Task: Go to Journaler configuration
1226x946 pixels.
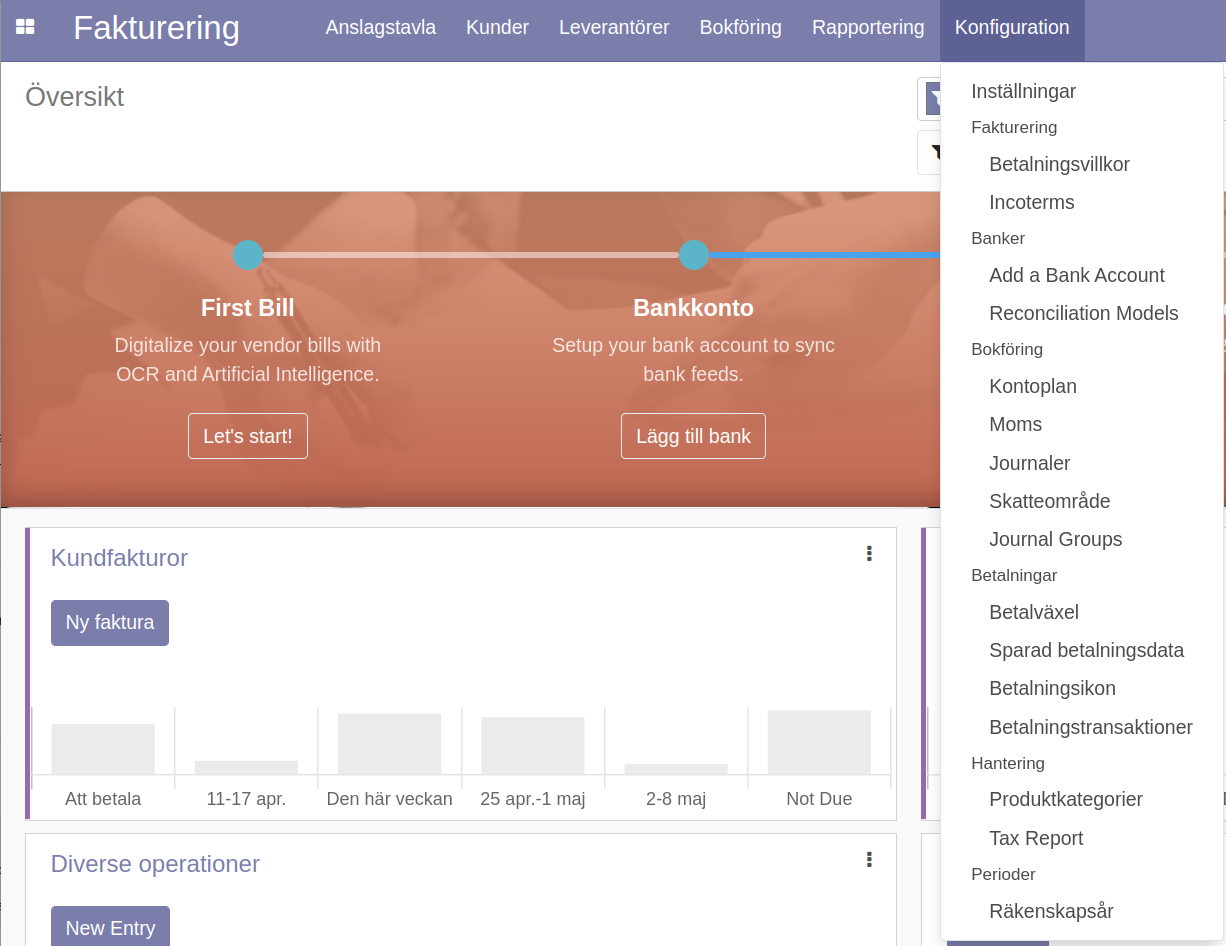Action: pyautogui.click(x=1029, y=463)
